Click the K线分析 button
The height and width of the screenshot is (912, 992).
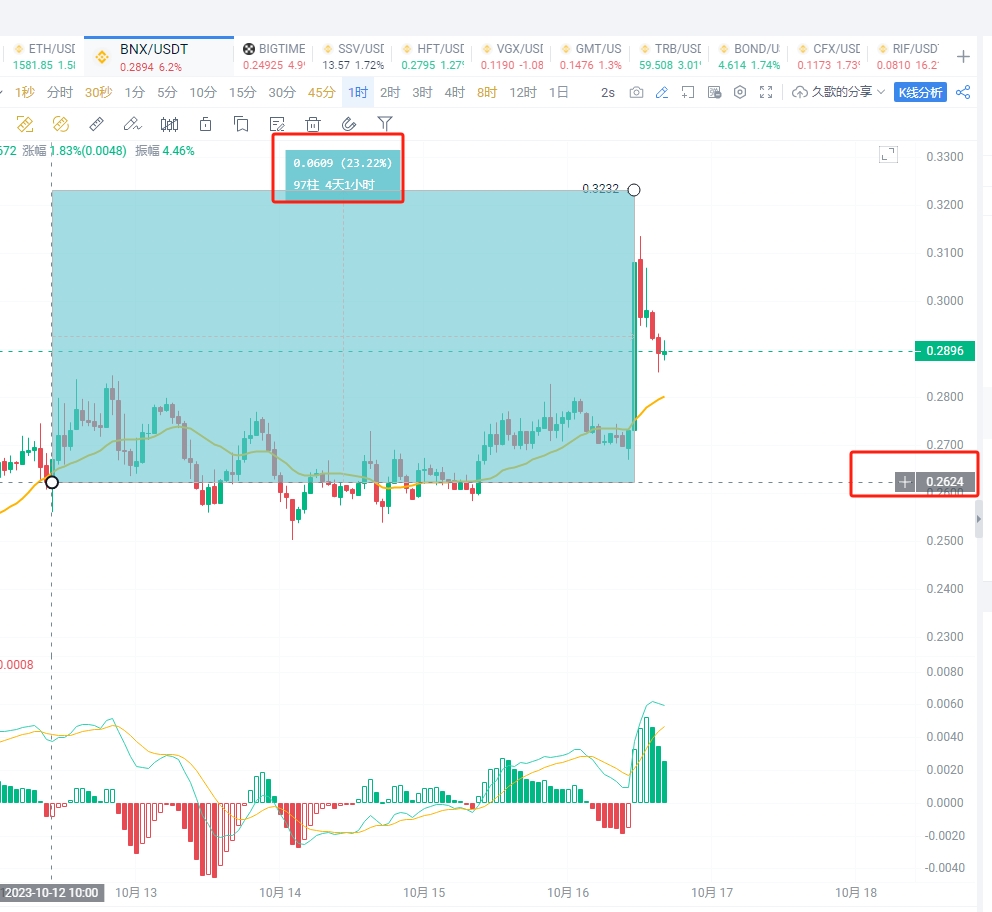[x=919, y=91]
